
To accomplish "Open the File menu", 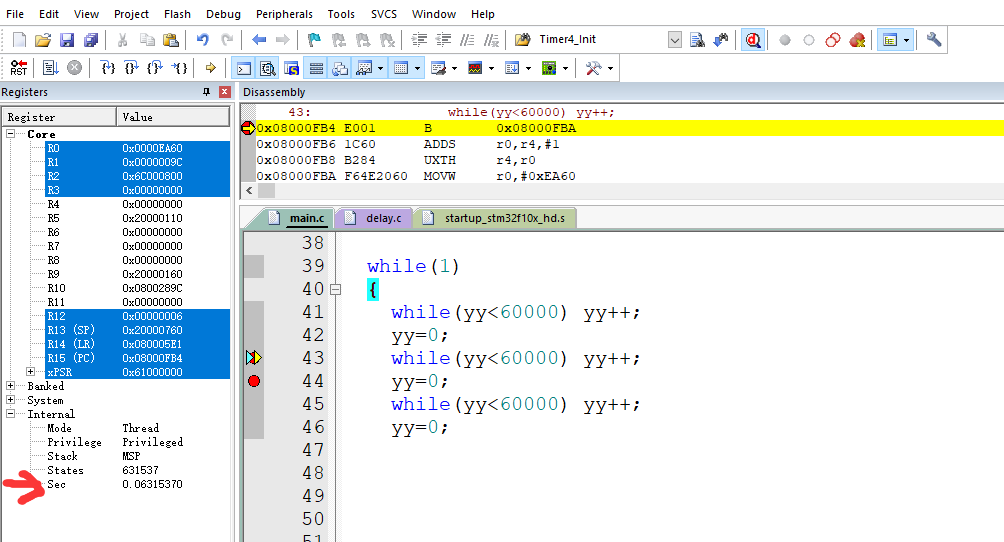I will [15, 13].
